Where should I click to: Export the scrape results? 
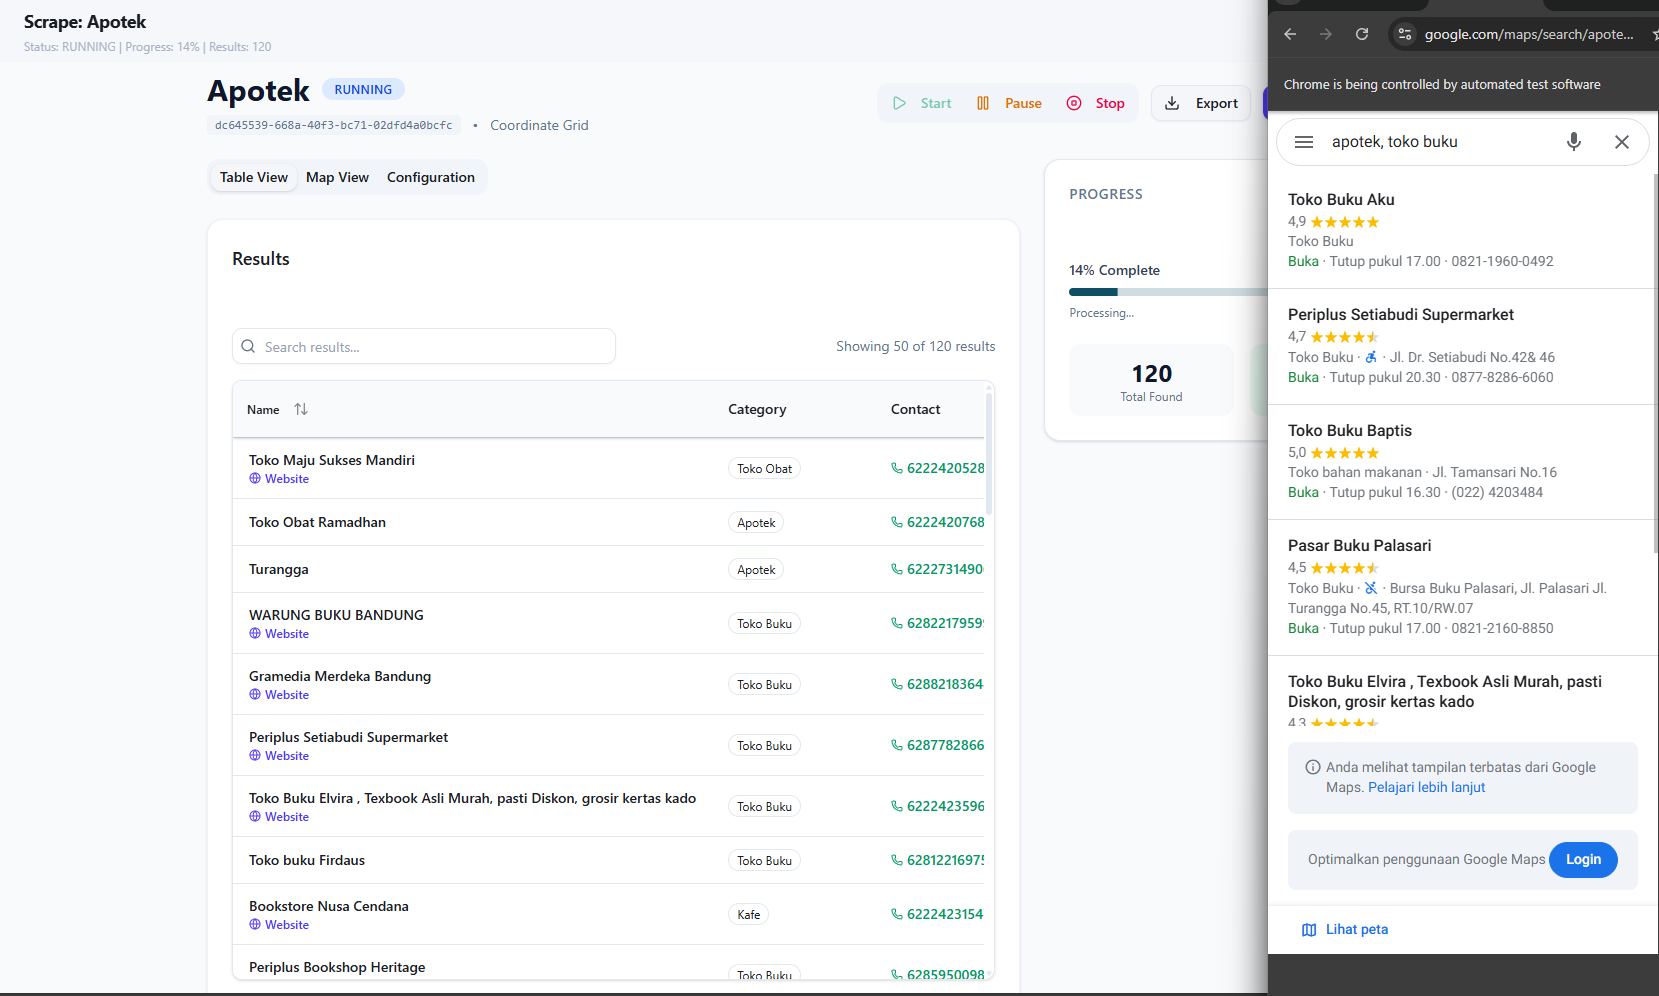pos(1202,103)
